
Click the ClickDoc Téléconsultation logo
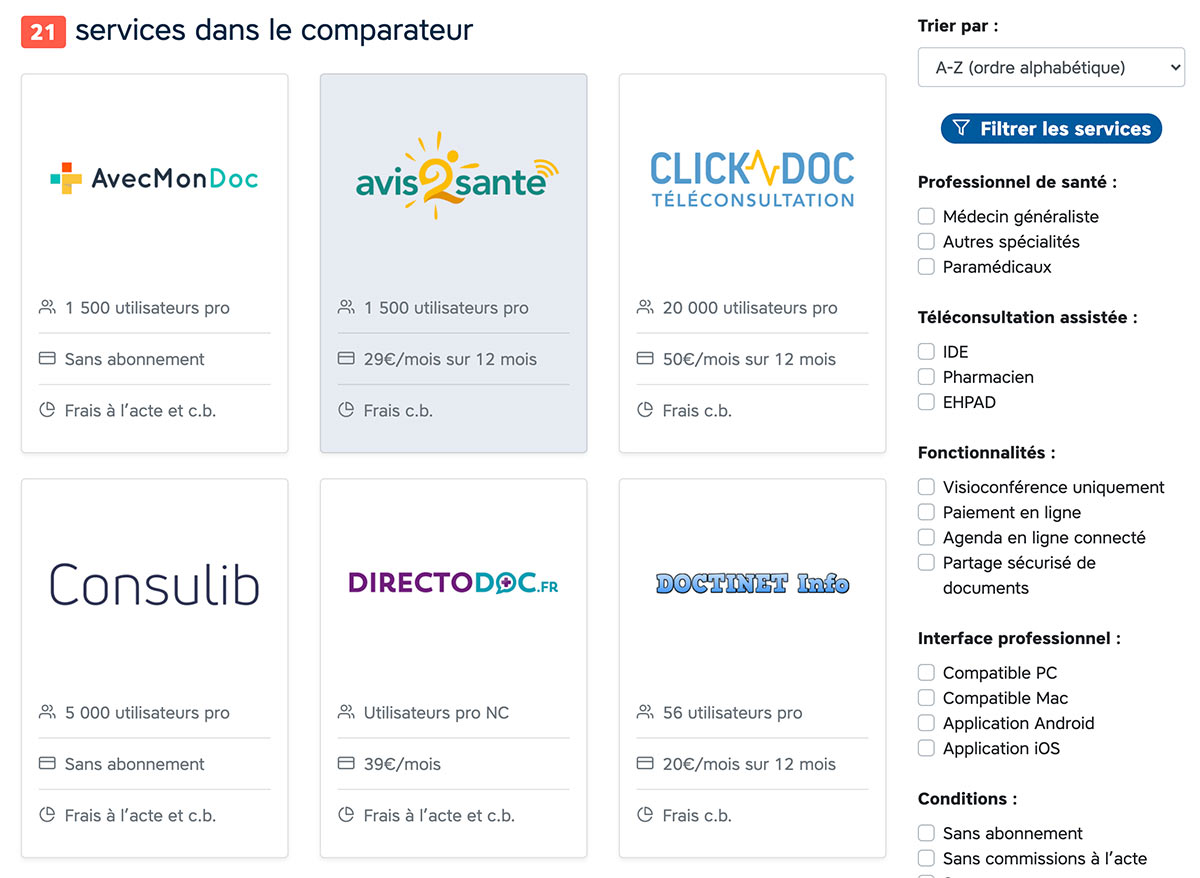(752, 178)
